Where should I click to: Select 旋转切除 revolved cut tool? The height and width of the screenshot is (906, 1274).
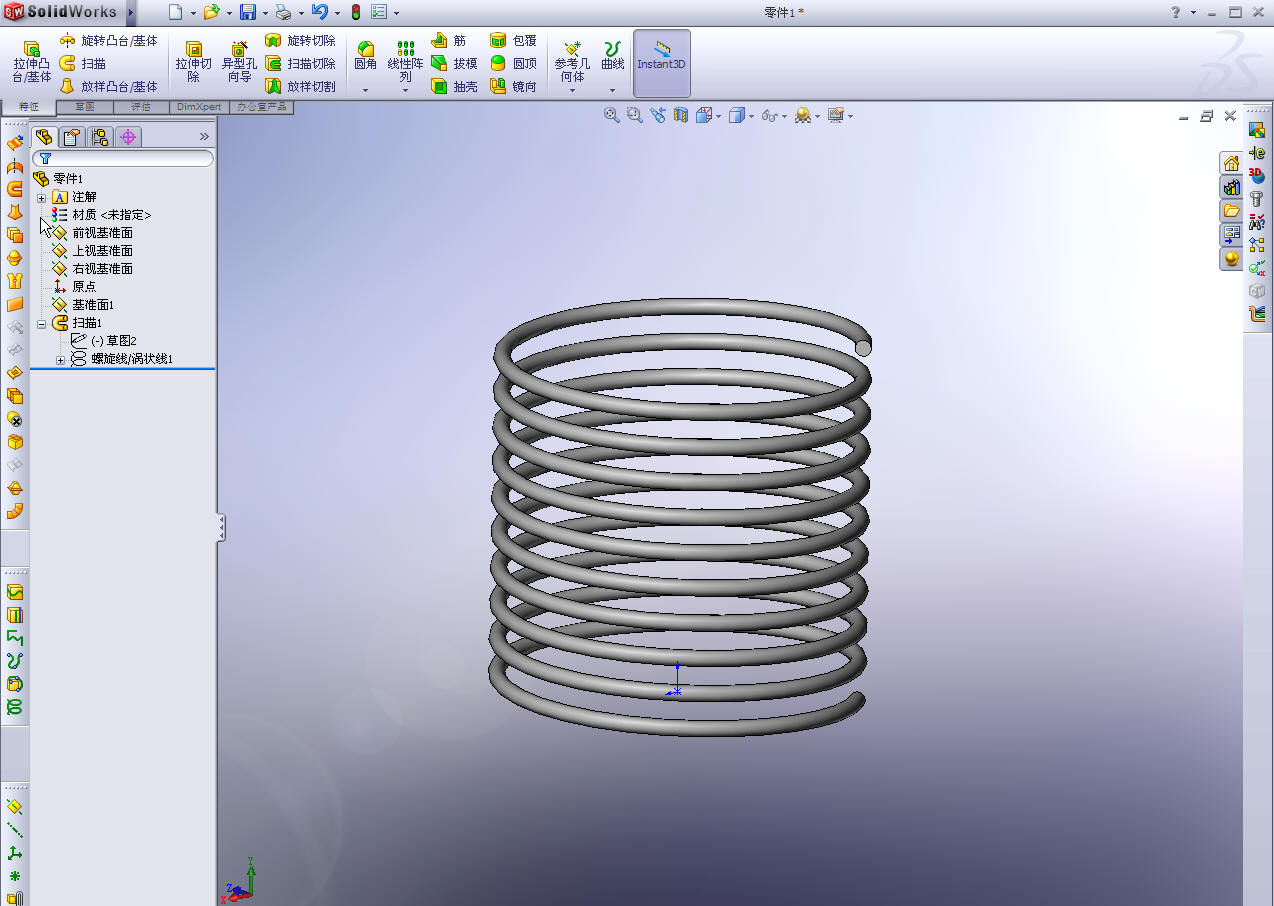[x=300, y=41]
